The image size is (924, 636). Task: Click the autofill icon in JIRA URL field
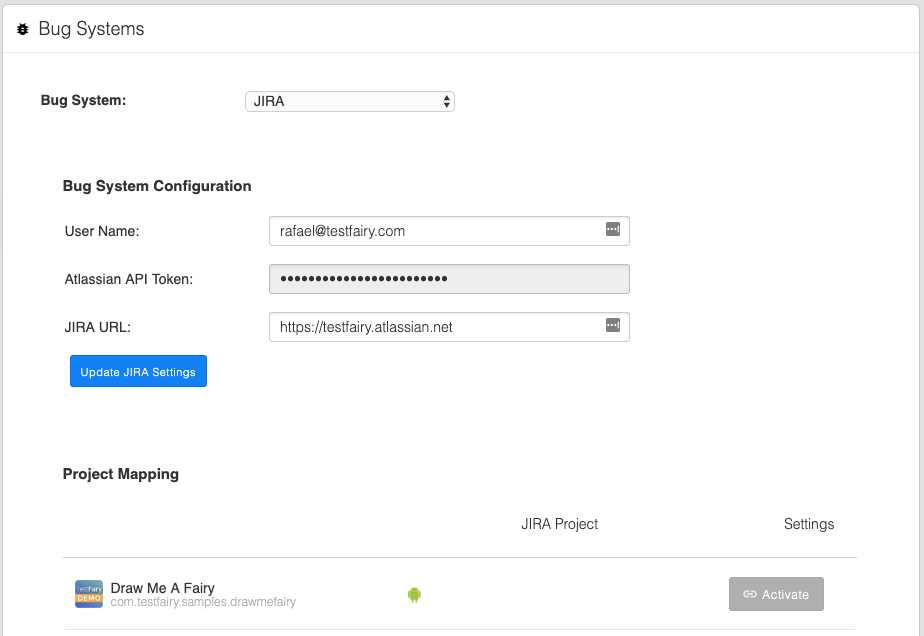tap(613, 326)
